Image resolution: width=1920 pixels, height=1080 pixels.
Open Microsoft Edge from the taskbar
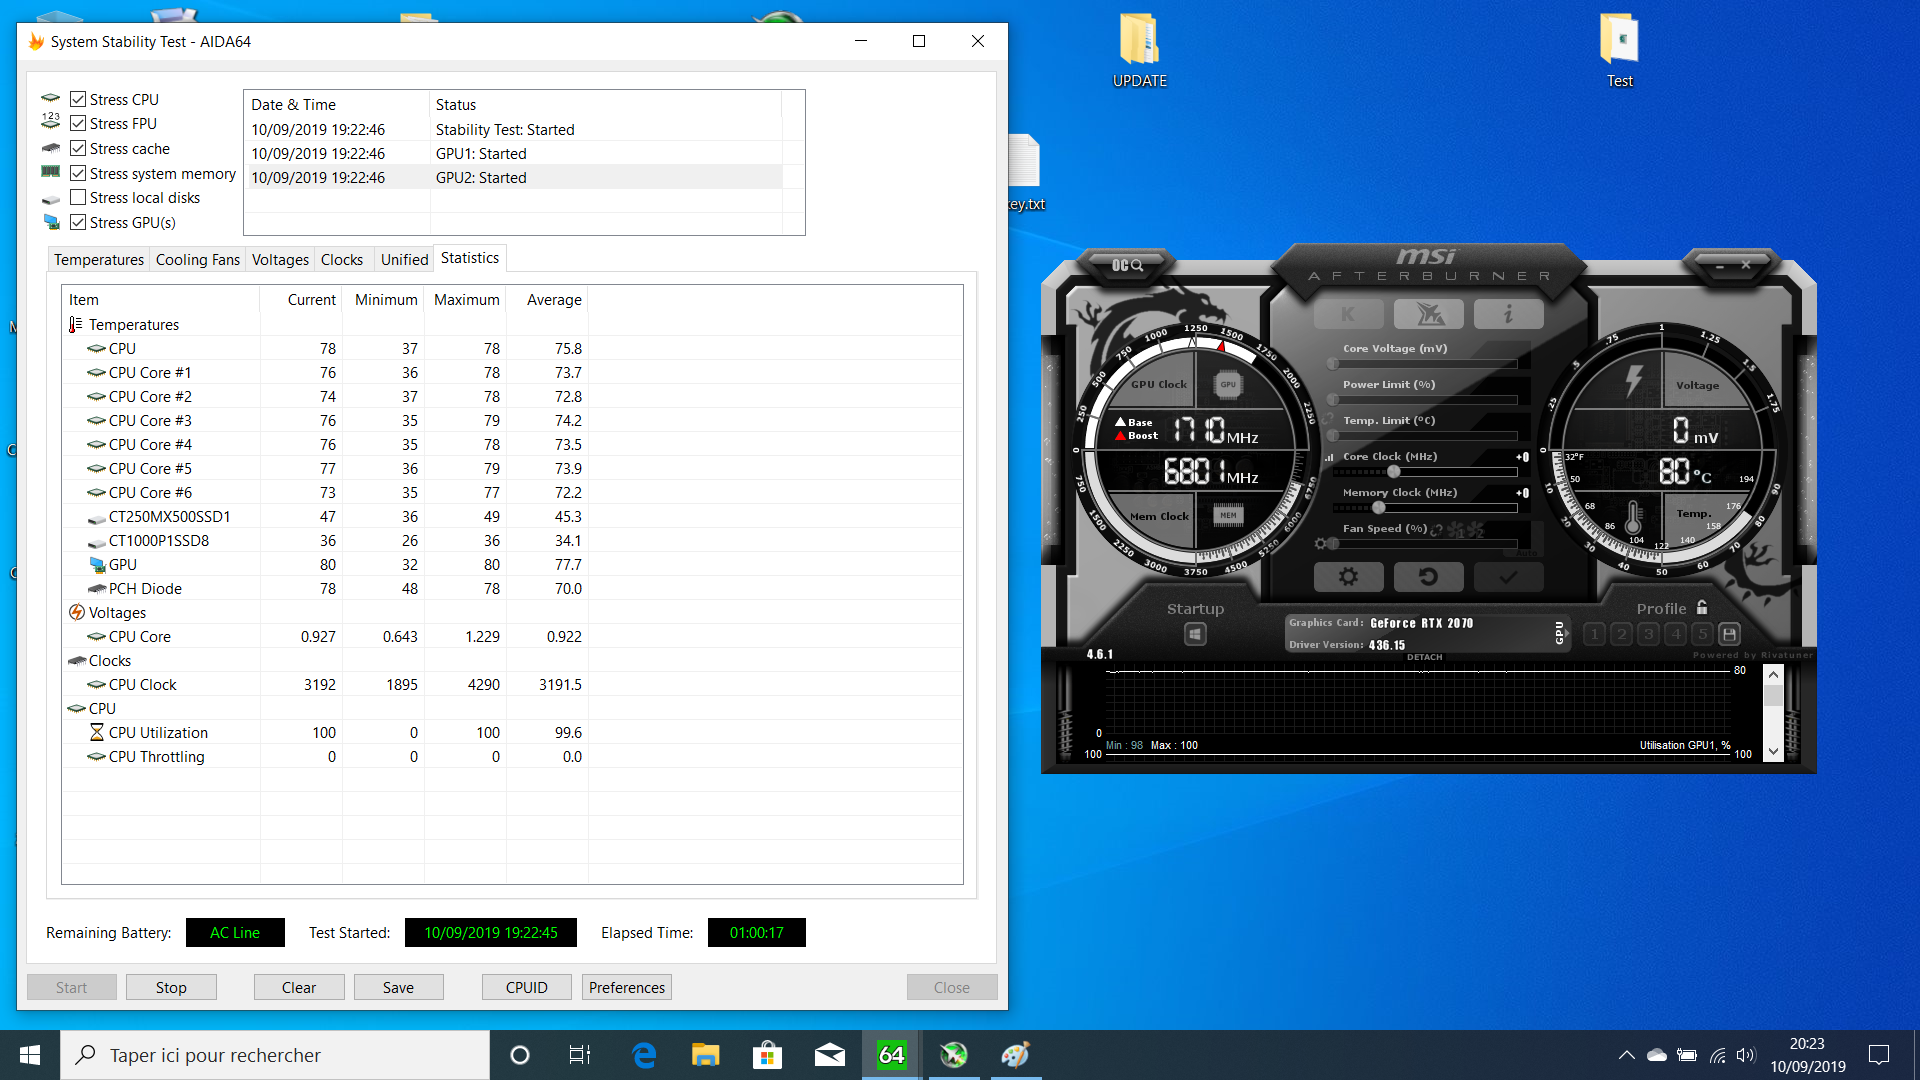point(644,1055)
